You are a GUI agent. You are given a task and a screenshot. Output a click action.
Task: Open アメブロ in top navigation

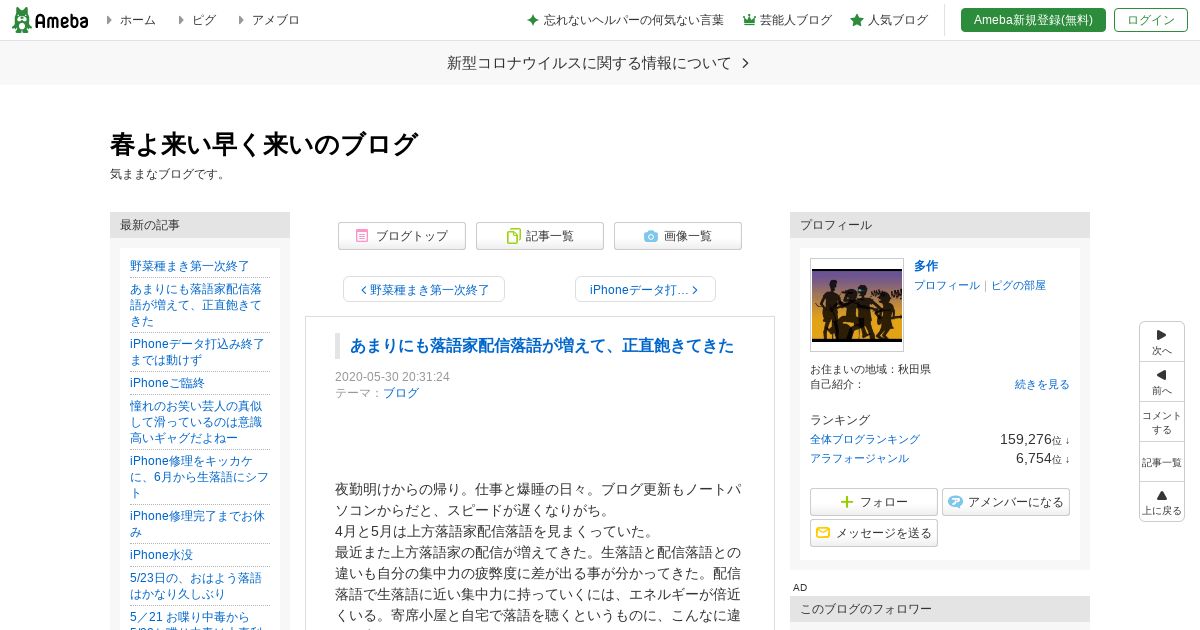pyautogui.click(x=275, y=20)
